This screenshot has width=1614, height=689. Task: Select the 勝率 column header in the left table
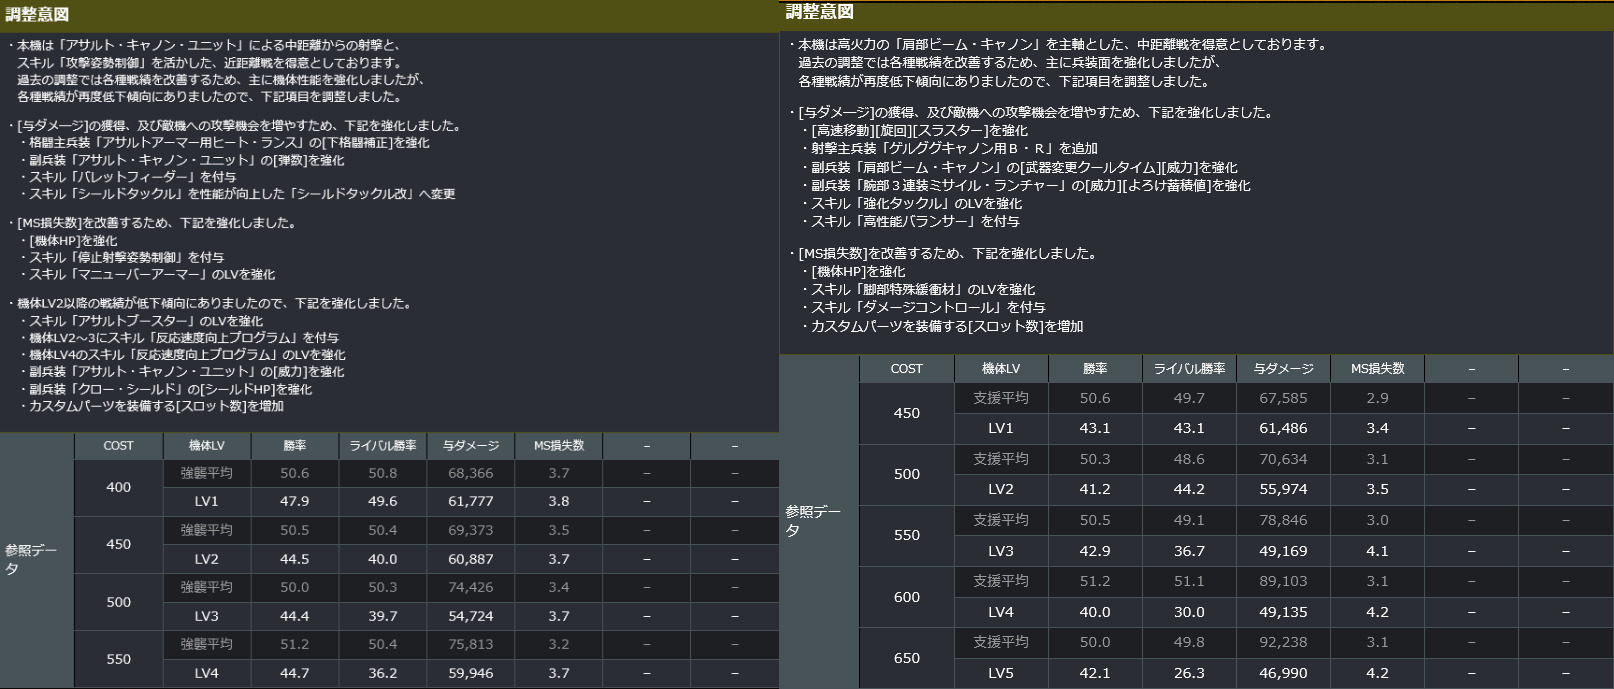coord(294,446)
